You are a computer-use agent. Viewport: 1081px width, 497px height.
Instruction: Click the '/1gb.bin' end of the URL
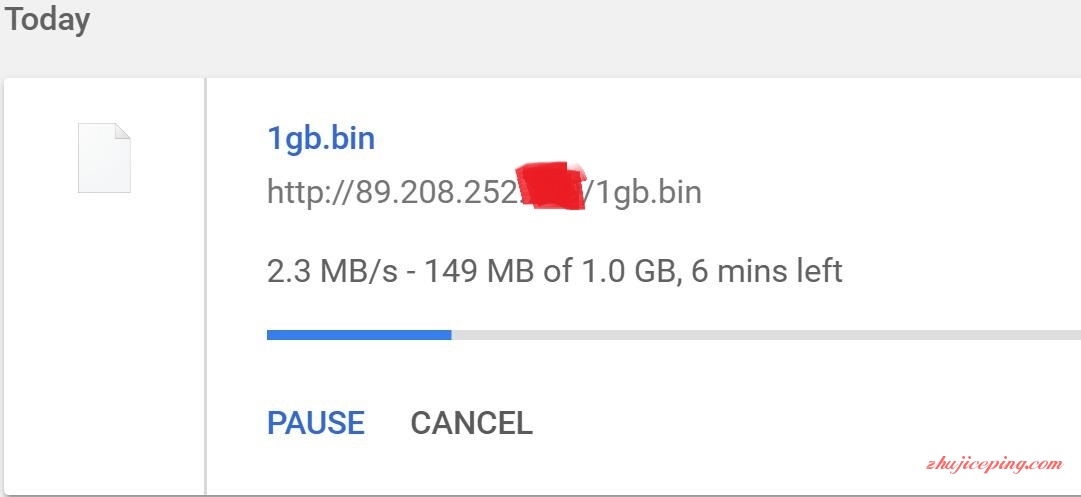(643, 192)
